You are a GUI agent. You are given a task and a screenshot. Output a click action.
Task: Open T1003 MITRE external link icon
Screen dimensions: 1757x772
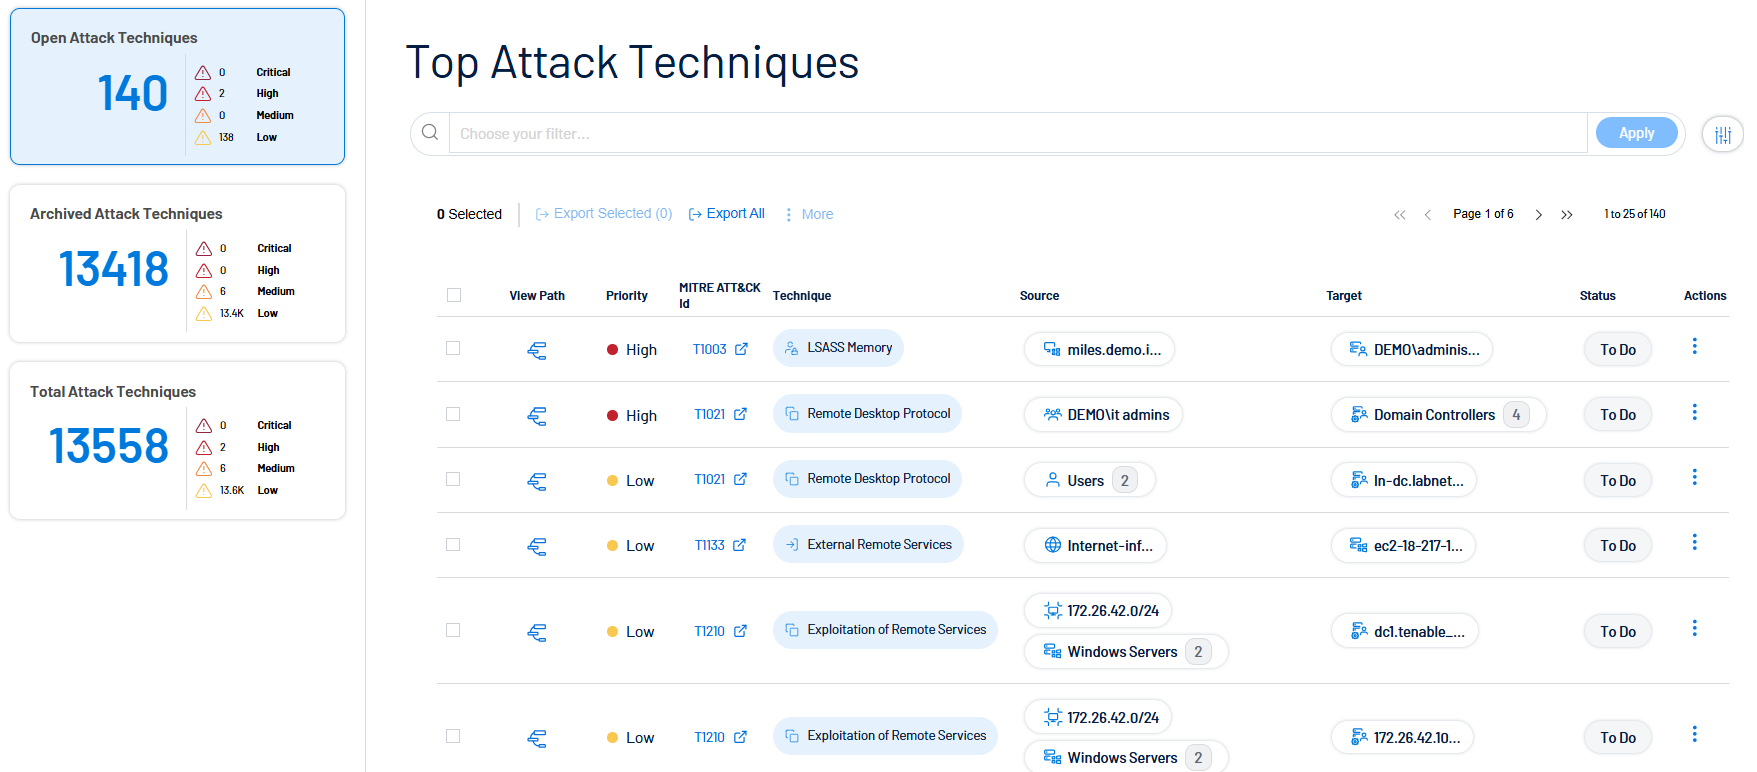[x=741, y=349]
